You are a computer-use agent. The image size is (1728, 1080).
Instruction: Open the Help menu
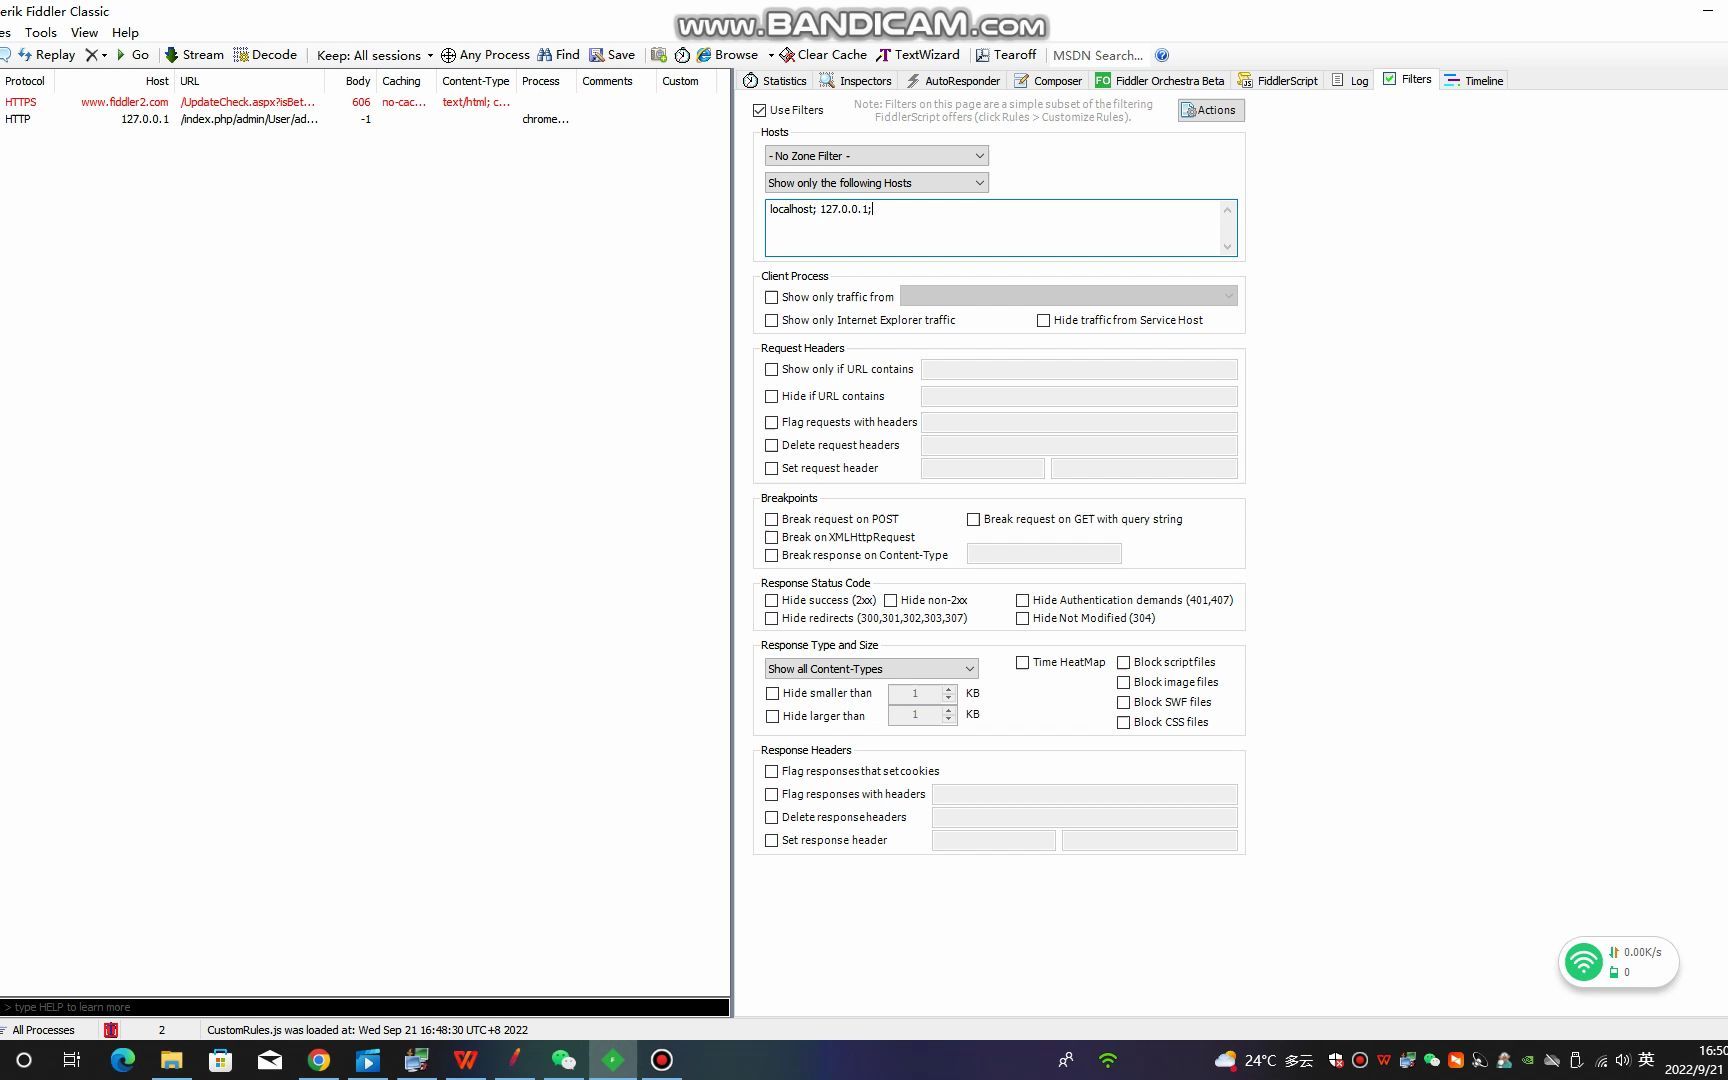125,32
